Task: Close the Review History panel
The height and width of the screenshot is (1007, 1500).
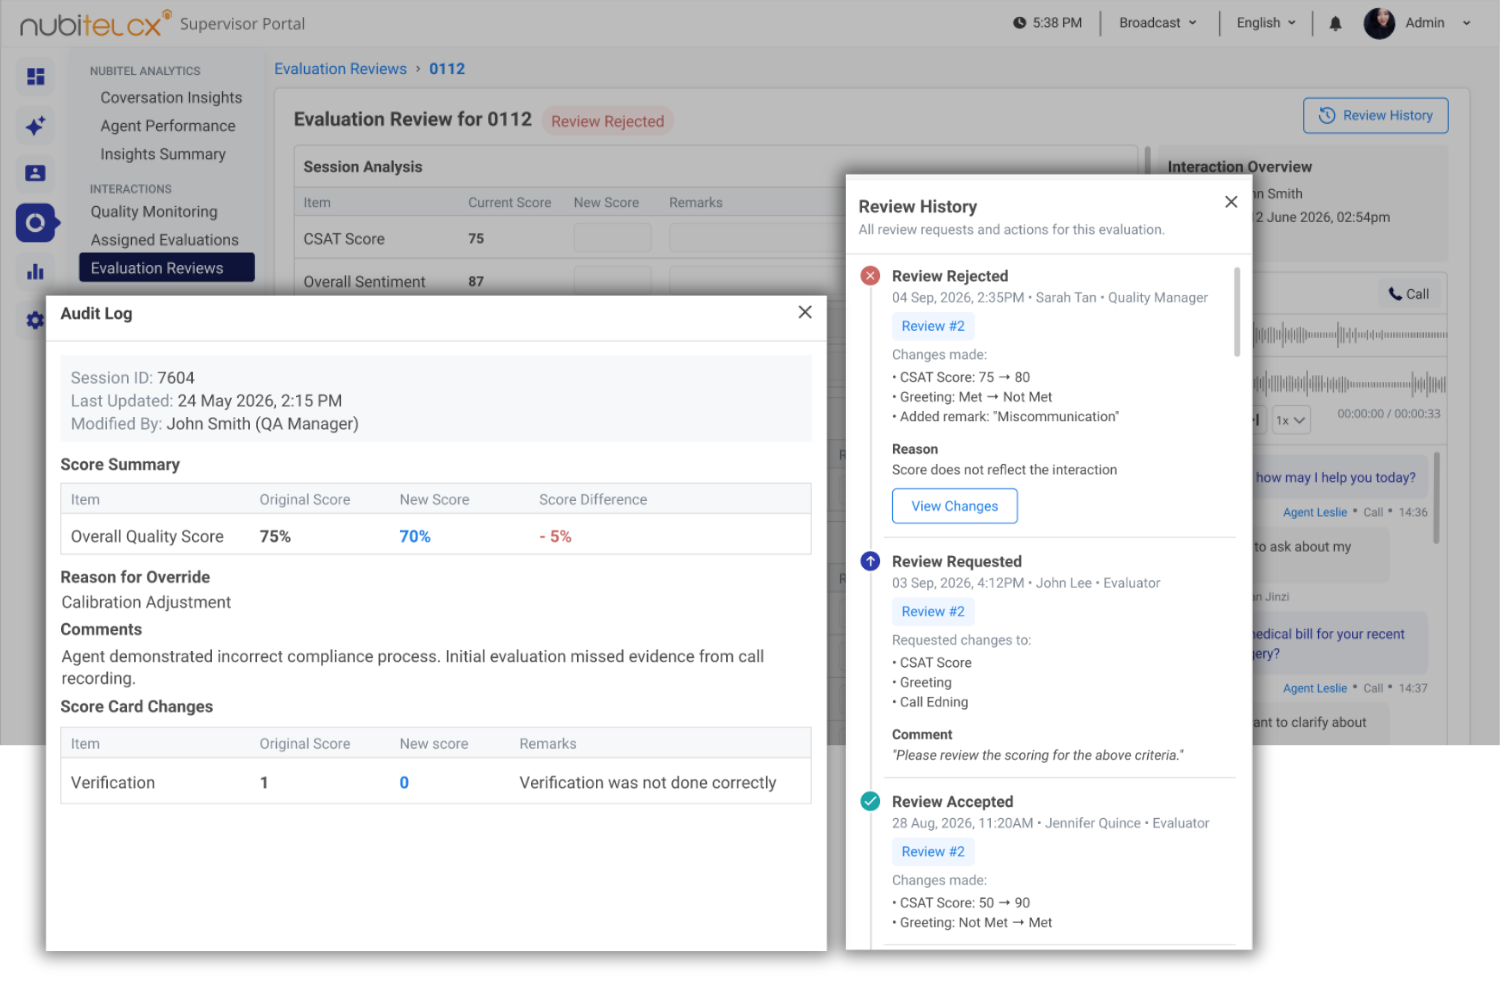Action: click(1231, 202)
